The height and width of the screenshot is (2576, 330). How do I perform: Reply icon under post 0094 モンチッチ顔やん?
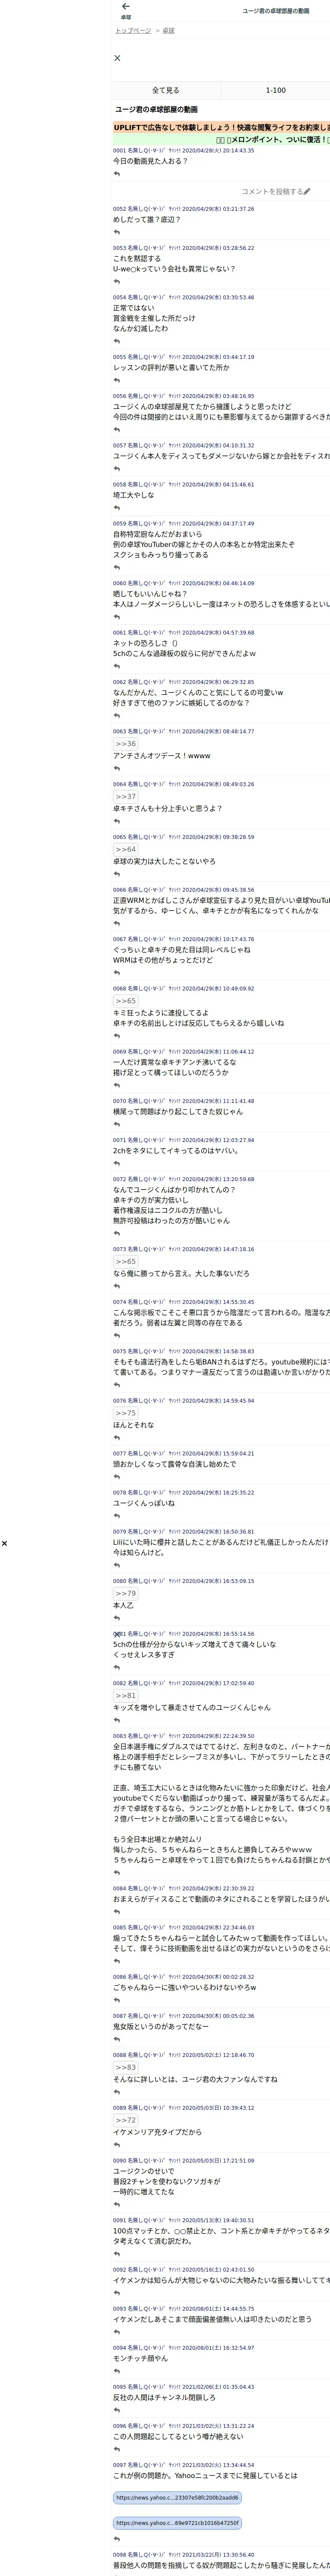[117, 2372]
